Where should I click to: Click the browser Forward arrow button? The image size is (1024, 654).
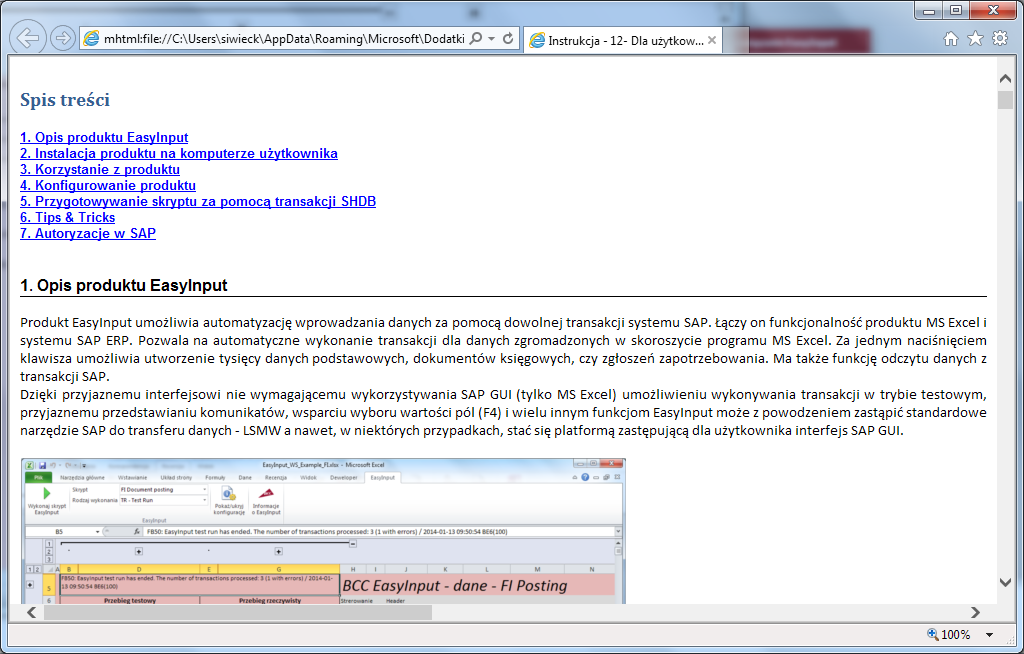click(63, 39)
